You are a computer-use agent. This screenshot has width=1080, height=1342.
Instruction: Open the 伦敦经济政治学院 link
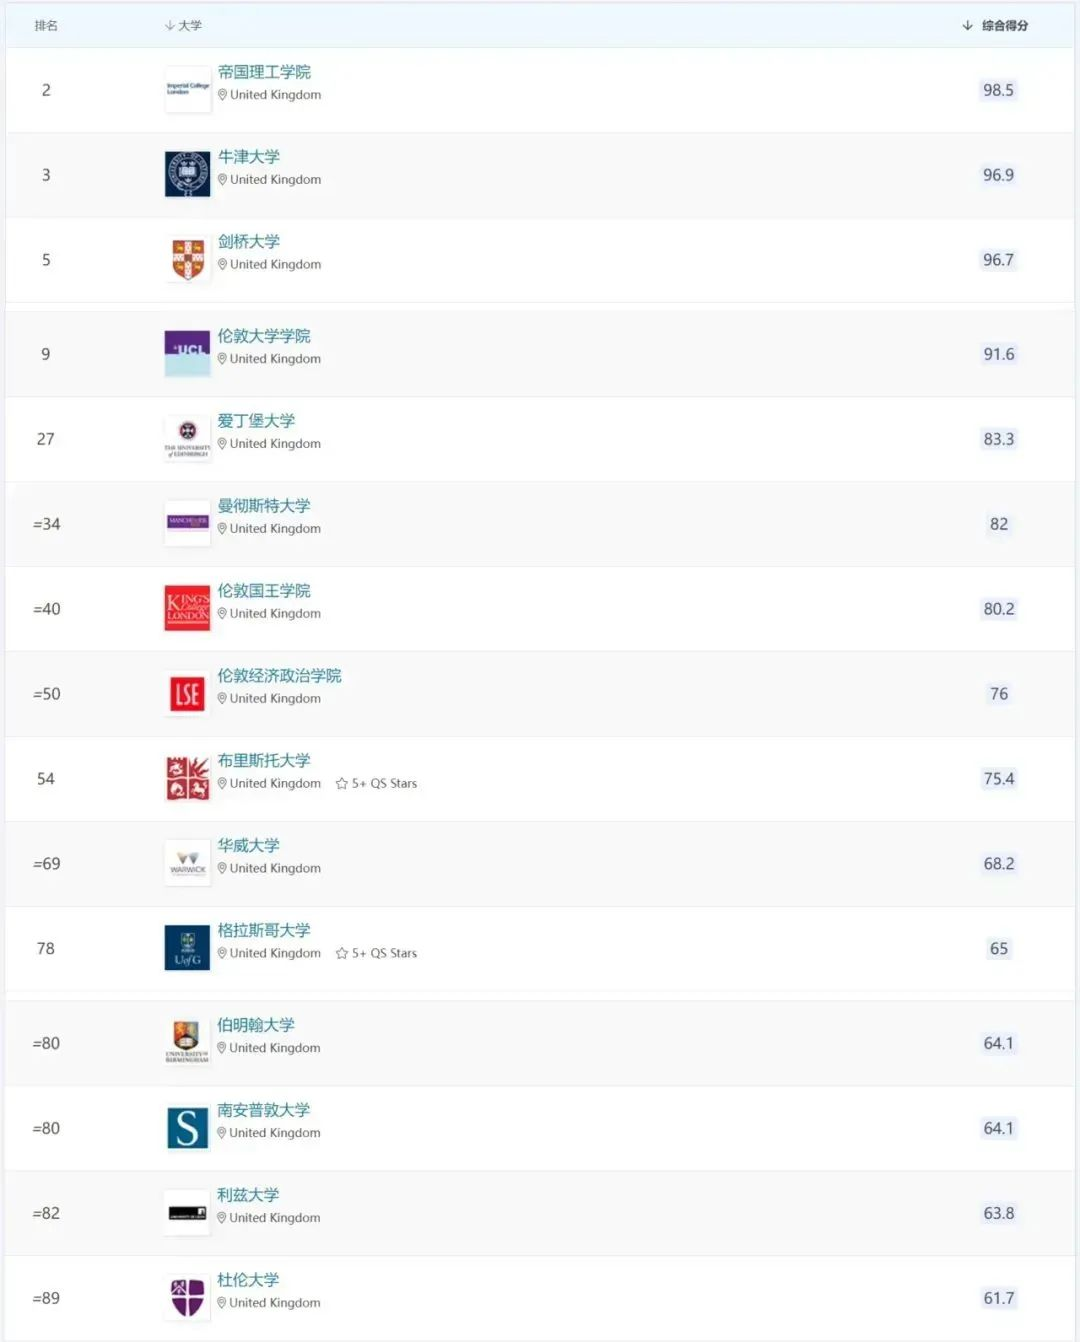tap(279, 676)
